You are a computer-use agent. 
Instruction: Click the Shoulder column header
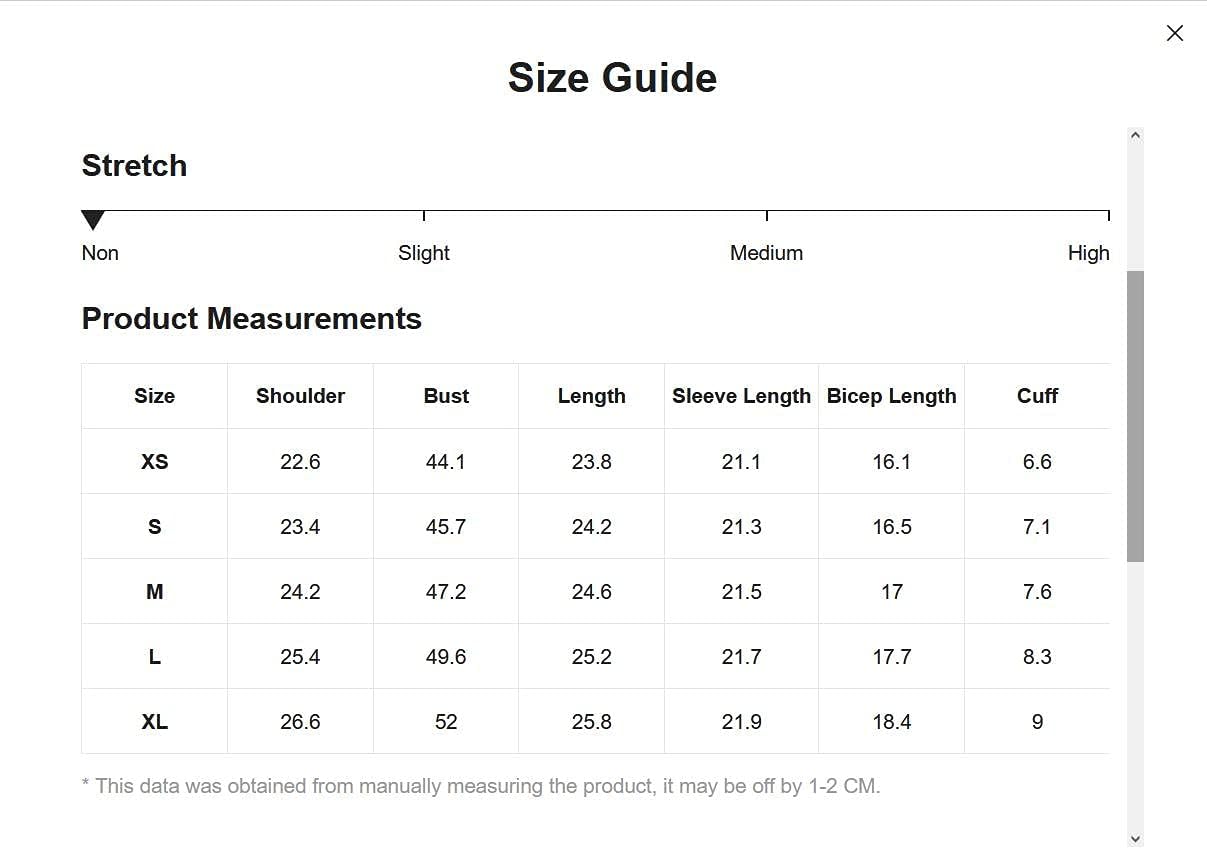pyautogui.click(x=300, y=396)
